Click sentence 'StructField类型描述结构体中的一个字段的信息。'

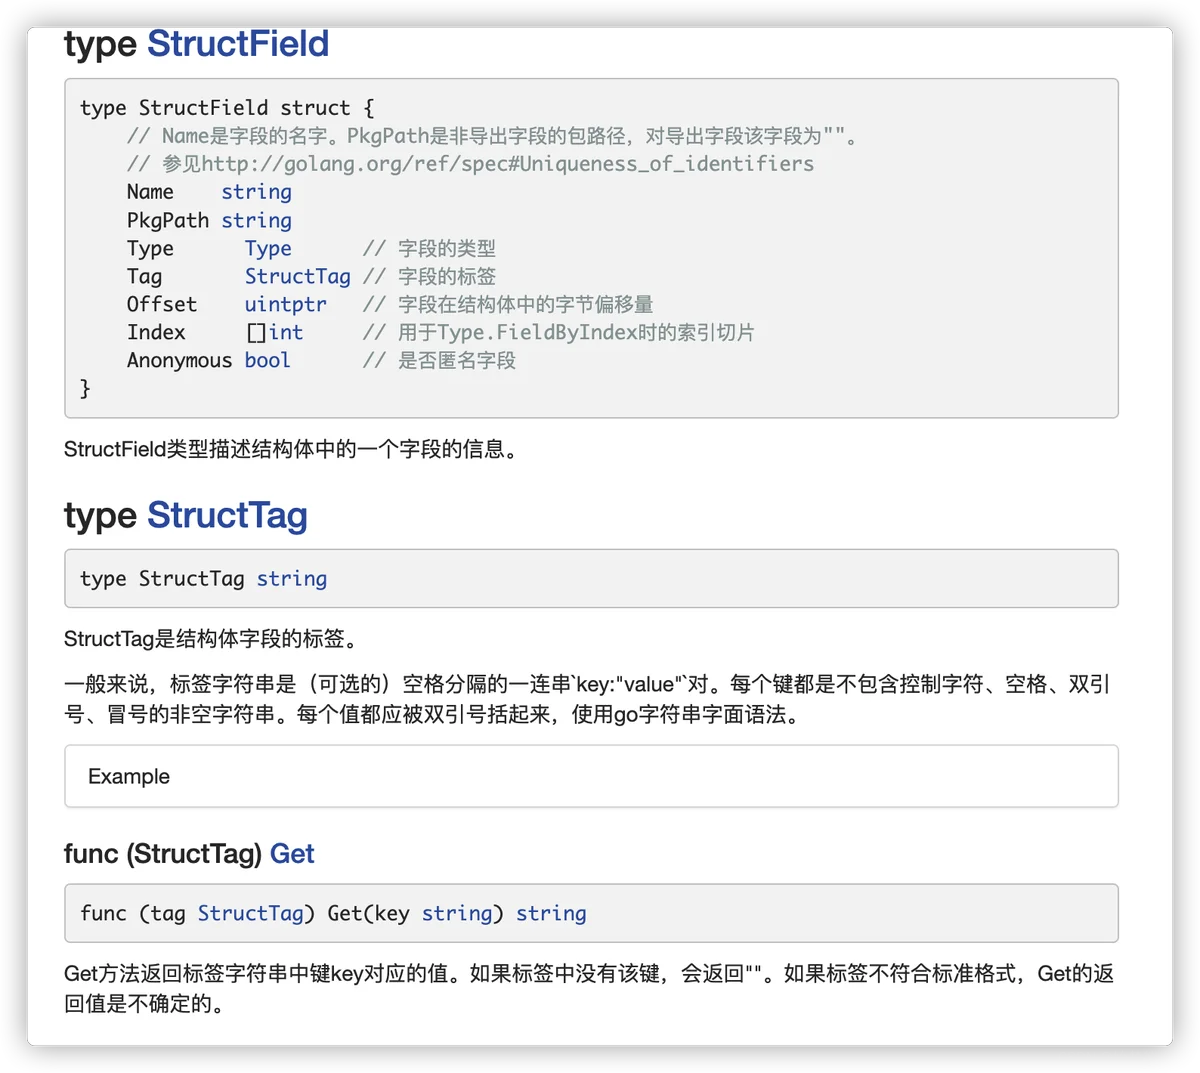pyautogui.click(x=294, y=449)
